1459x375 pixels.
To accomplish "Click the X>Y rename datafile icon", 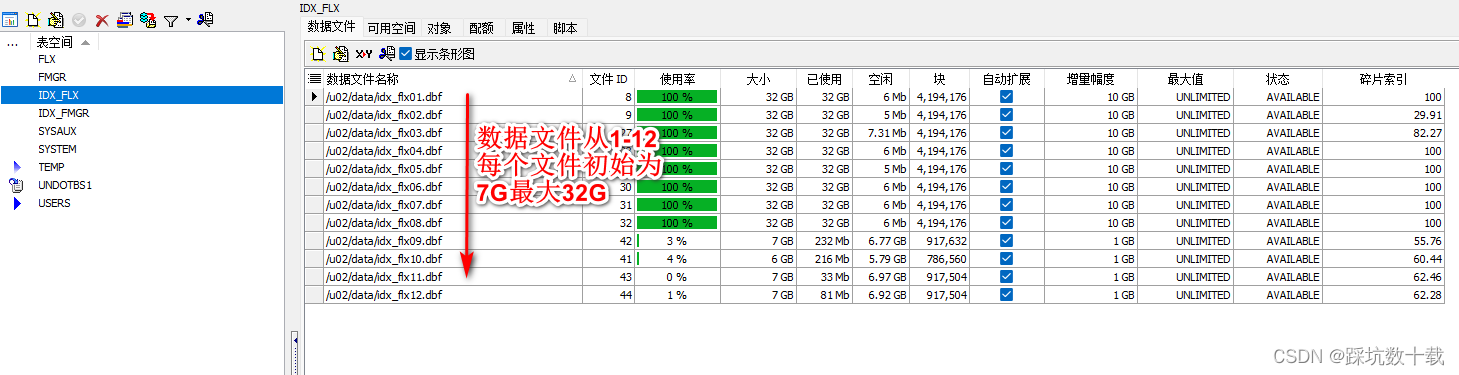I will 364,54.
